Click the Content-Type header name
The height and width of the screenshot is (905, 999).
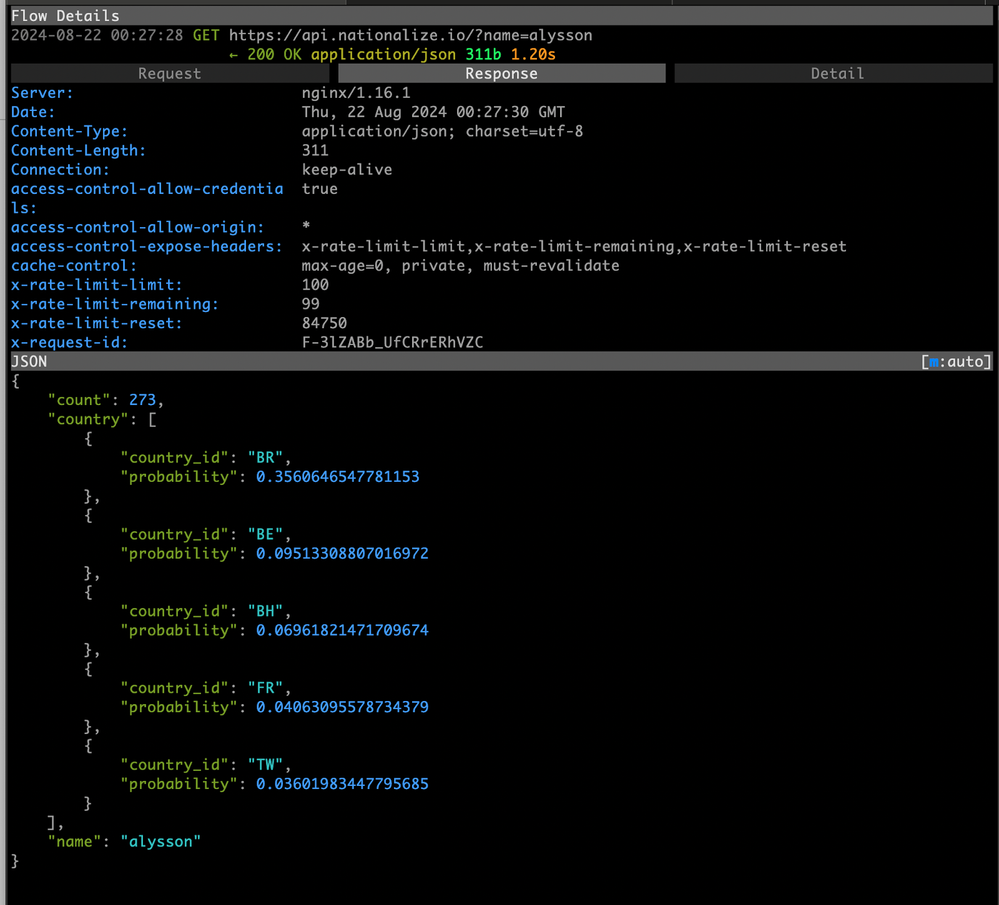click(69, 131)
